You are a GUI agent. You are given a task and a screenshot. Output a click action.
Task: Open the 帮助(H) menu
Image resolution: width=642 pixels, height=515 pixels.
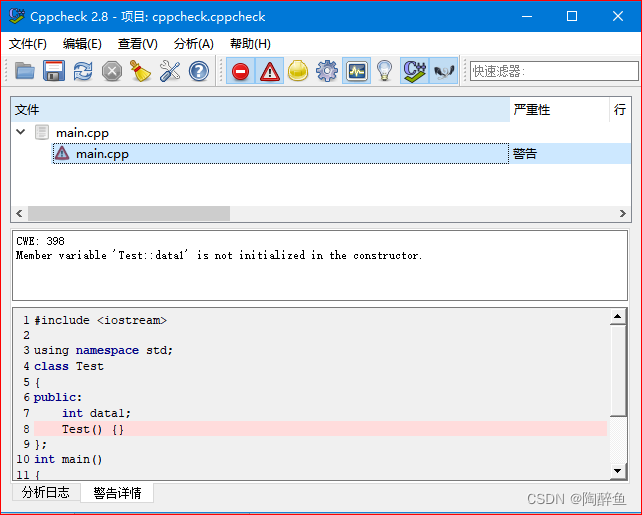click(250, 44)
